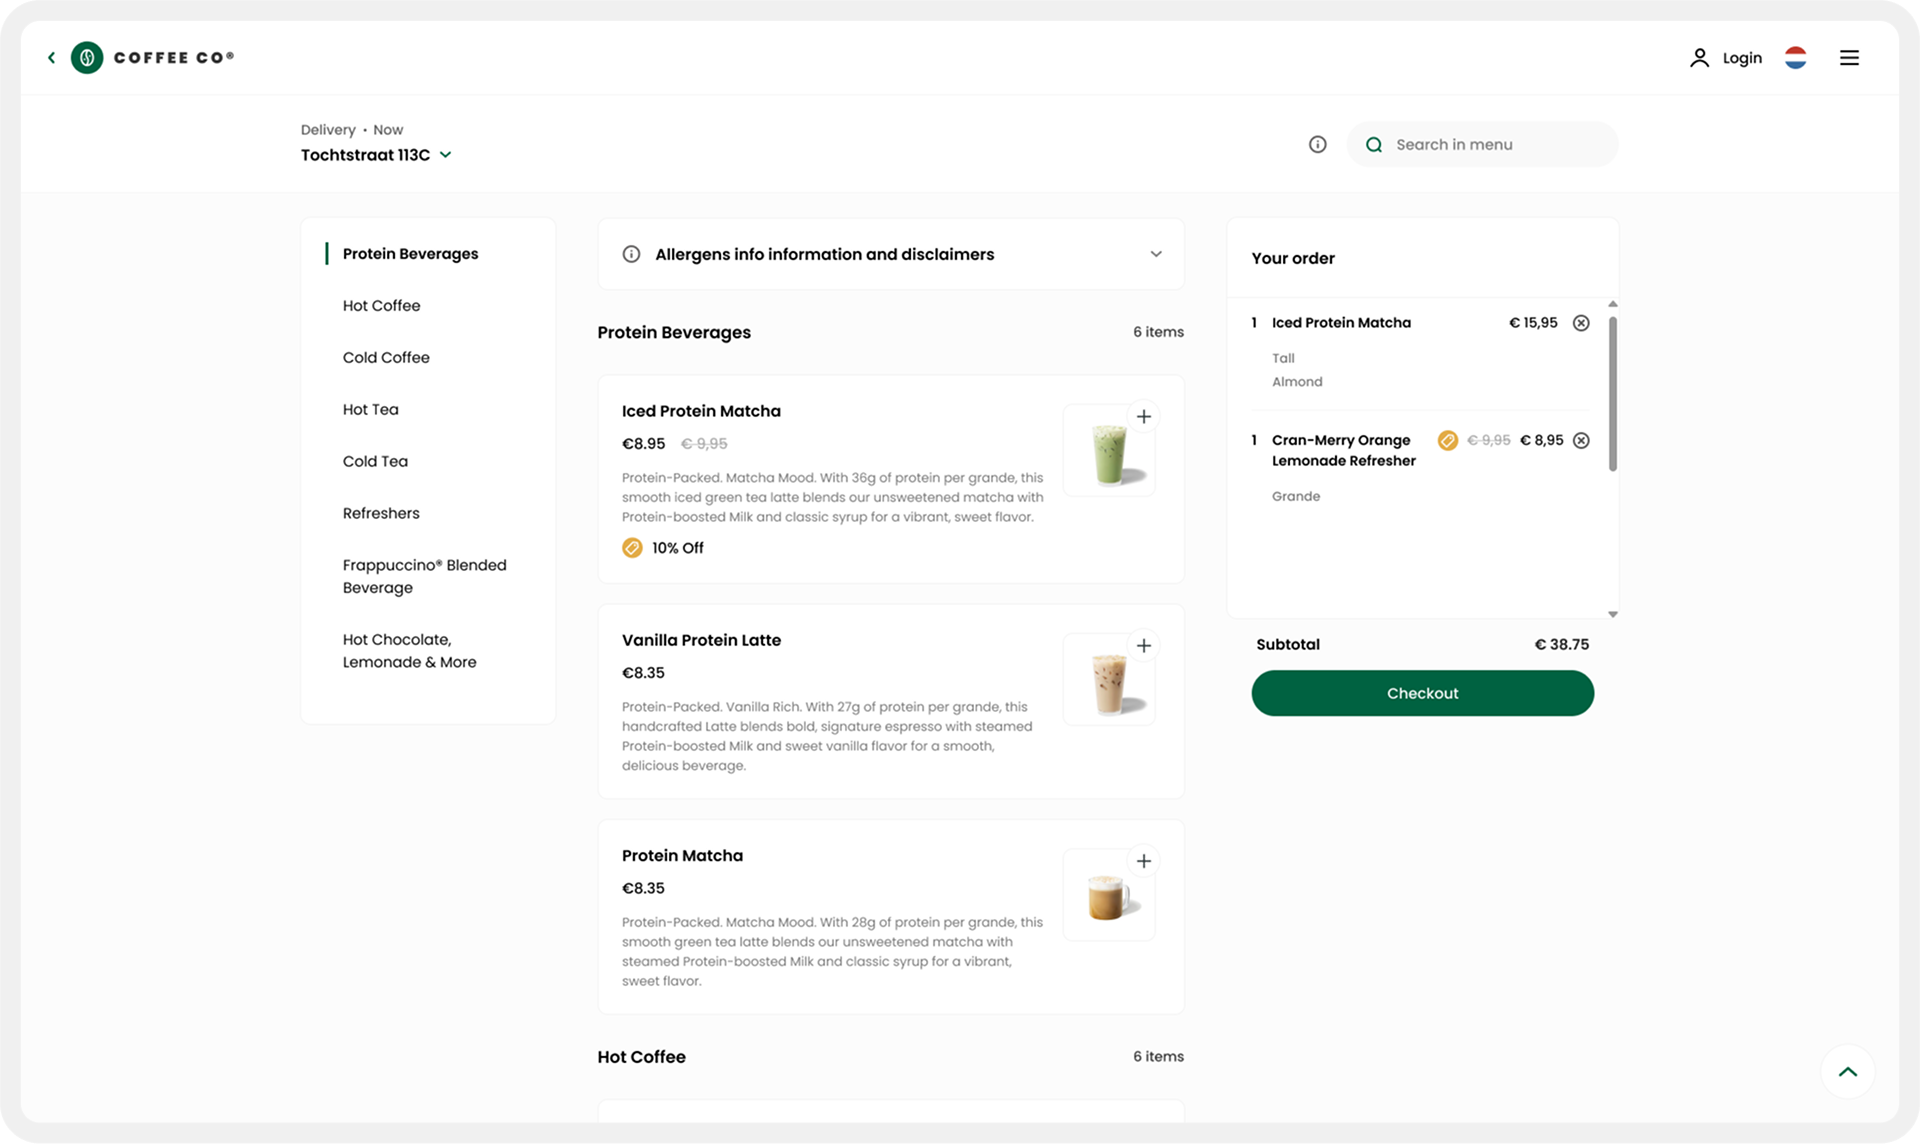1920x1144 pixels.
Task: Collapse the page using scroll-to-top chevron
Action: coord(1849,1071)
